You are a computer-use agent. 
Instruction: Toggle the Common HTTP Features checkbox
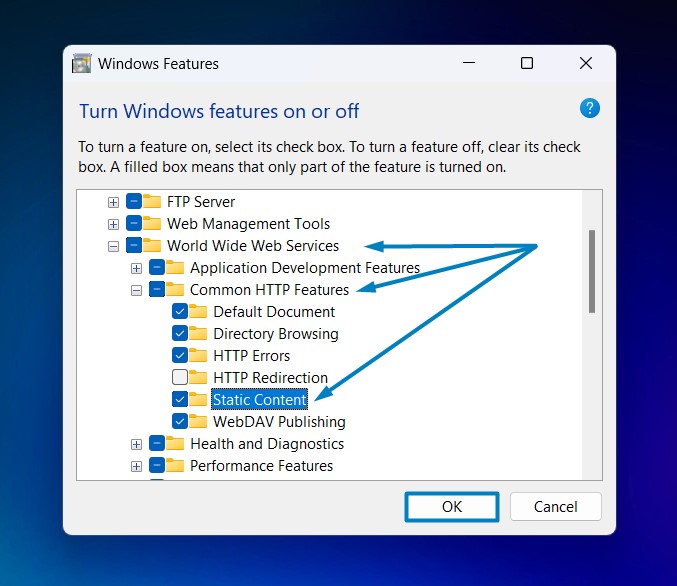(x=157, y=289)
